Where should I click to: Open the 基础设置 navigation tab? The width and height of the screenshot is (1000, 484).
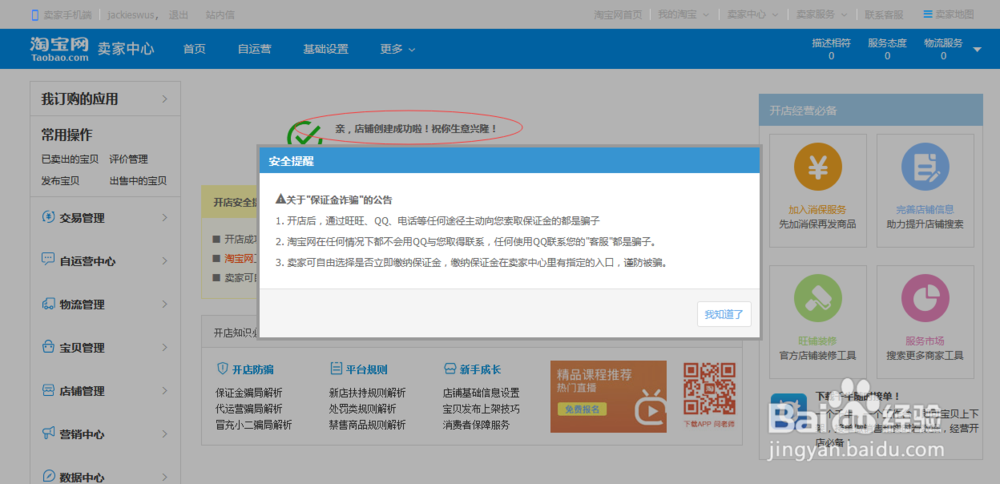click(x=325, y=49)
